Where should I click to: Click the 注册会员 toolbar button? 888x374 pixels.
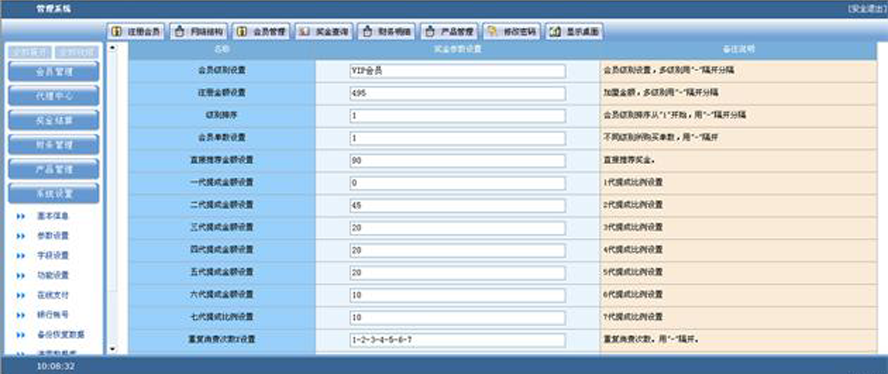coord(136,32)
